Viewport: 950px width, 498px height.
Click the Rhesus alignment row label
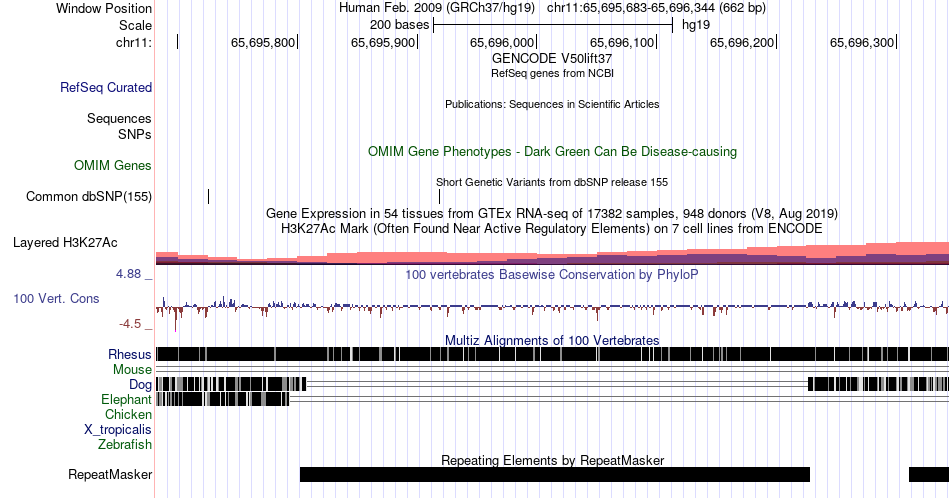coord(130,354)
